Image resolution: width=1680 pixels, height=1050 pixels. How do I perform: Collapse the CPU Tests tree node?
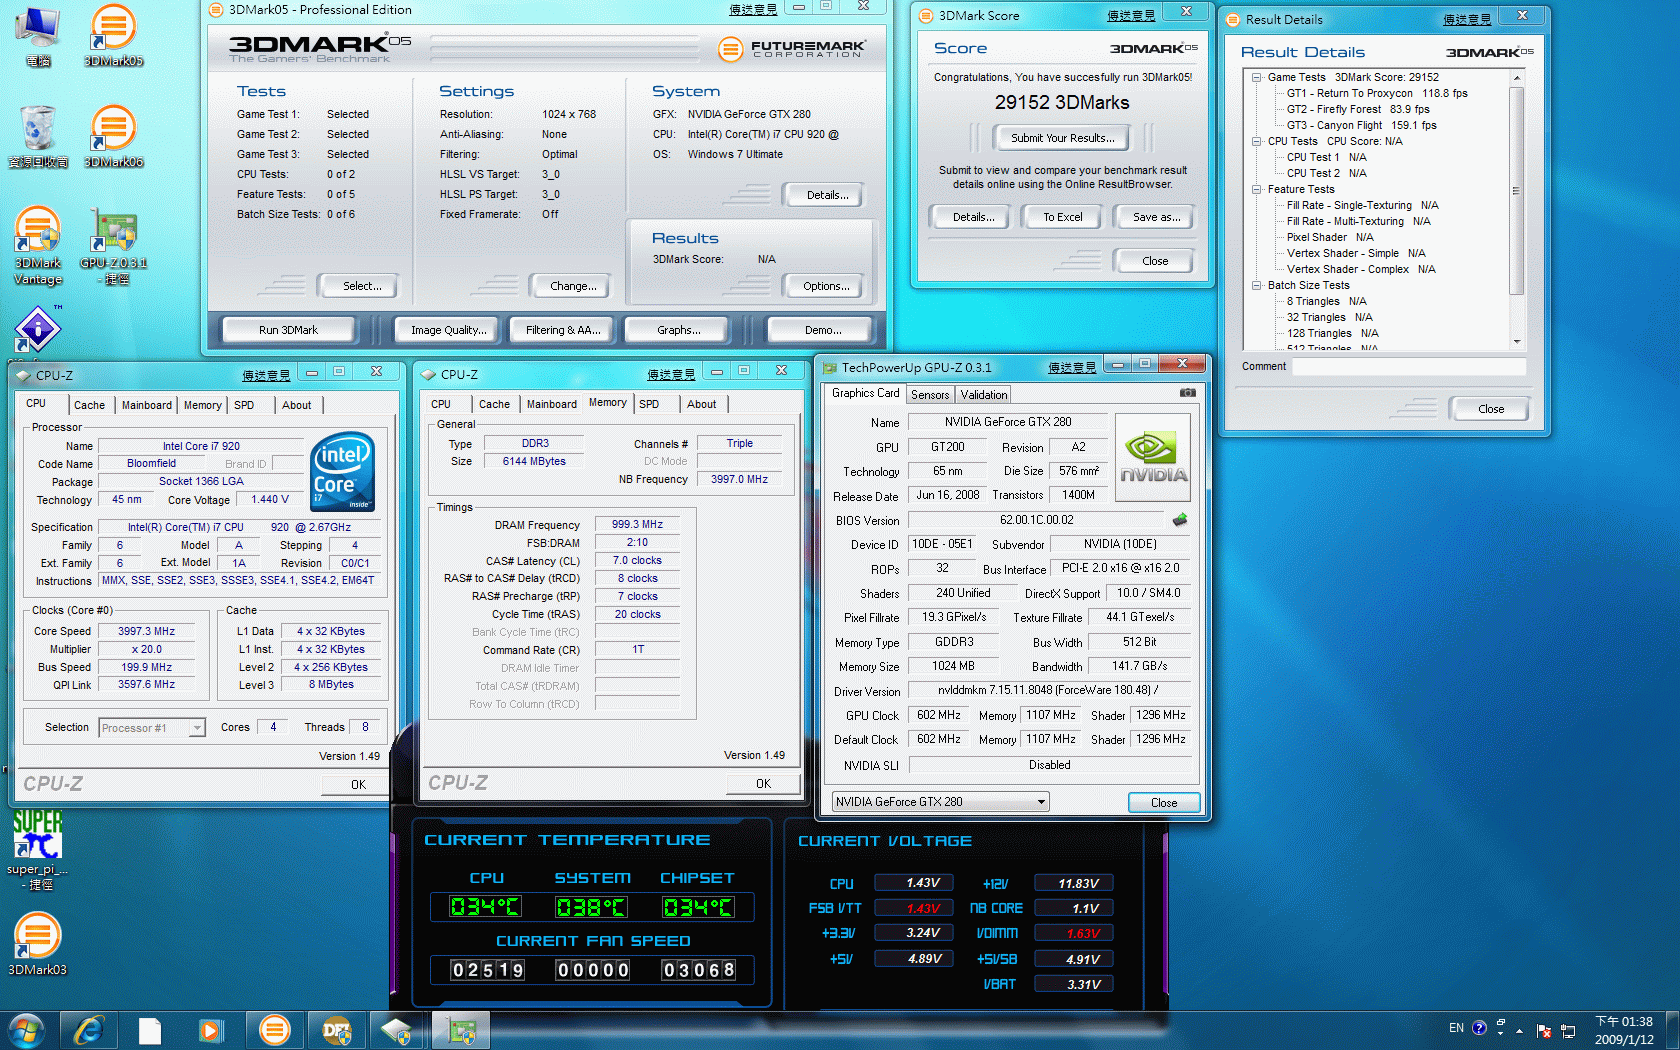(1257, 141)
